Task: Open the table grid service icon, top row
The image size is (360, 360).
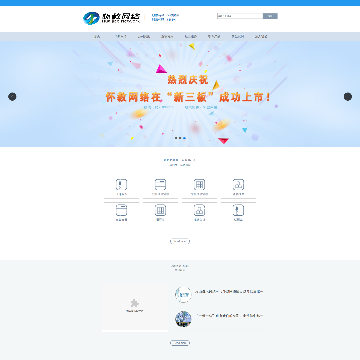Action: pos(199,184)
